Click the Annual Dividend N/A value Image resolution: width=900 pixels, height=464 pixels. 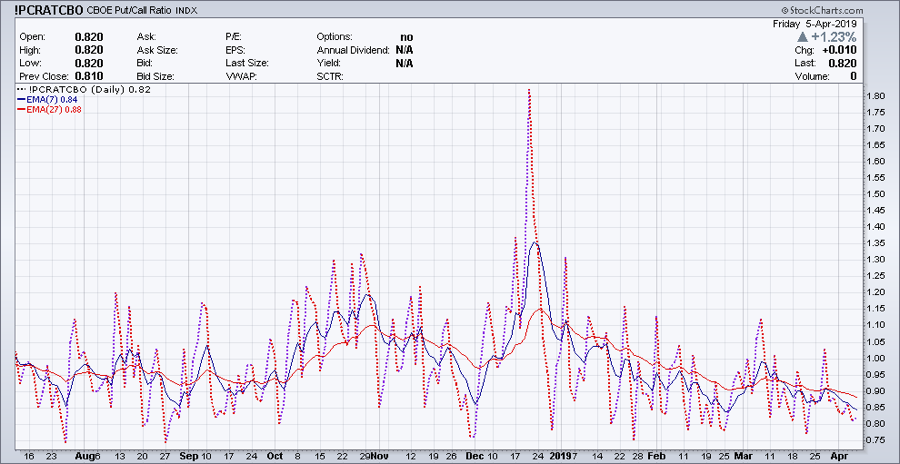coord(404,49)
